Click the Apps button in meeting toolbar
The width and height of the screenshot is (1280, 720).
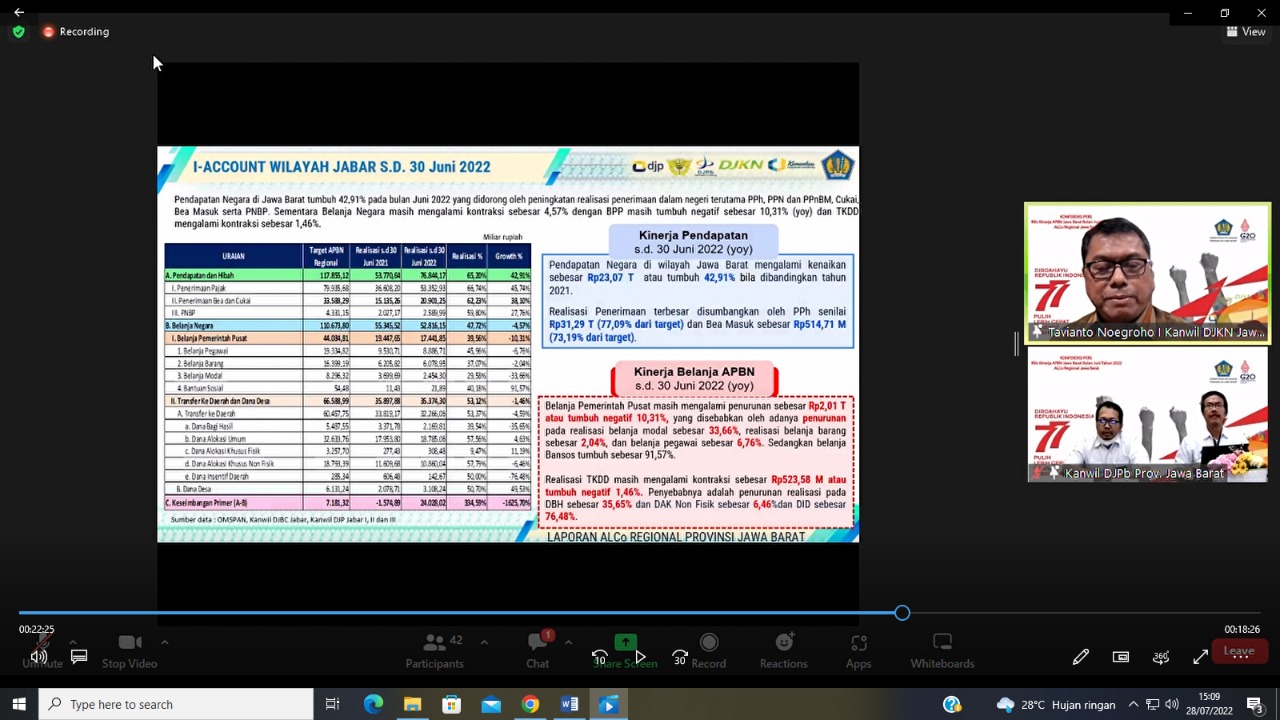point(858,650)
